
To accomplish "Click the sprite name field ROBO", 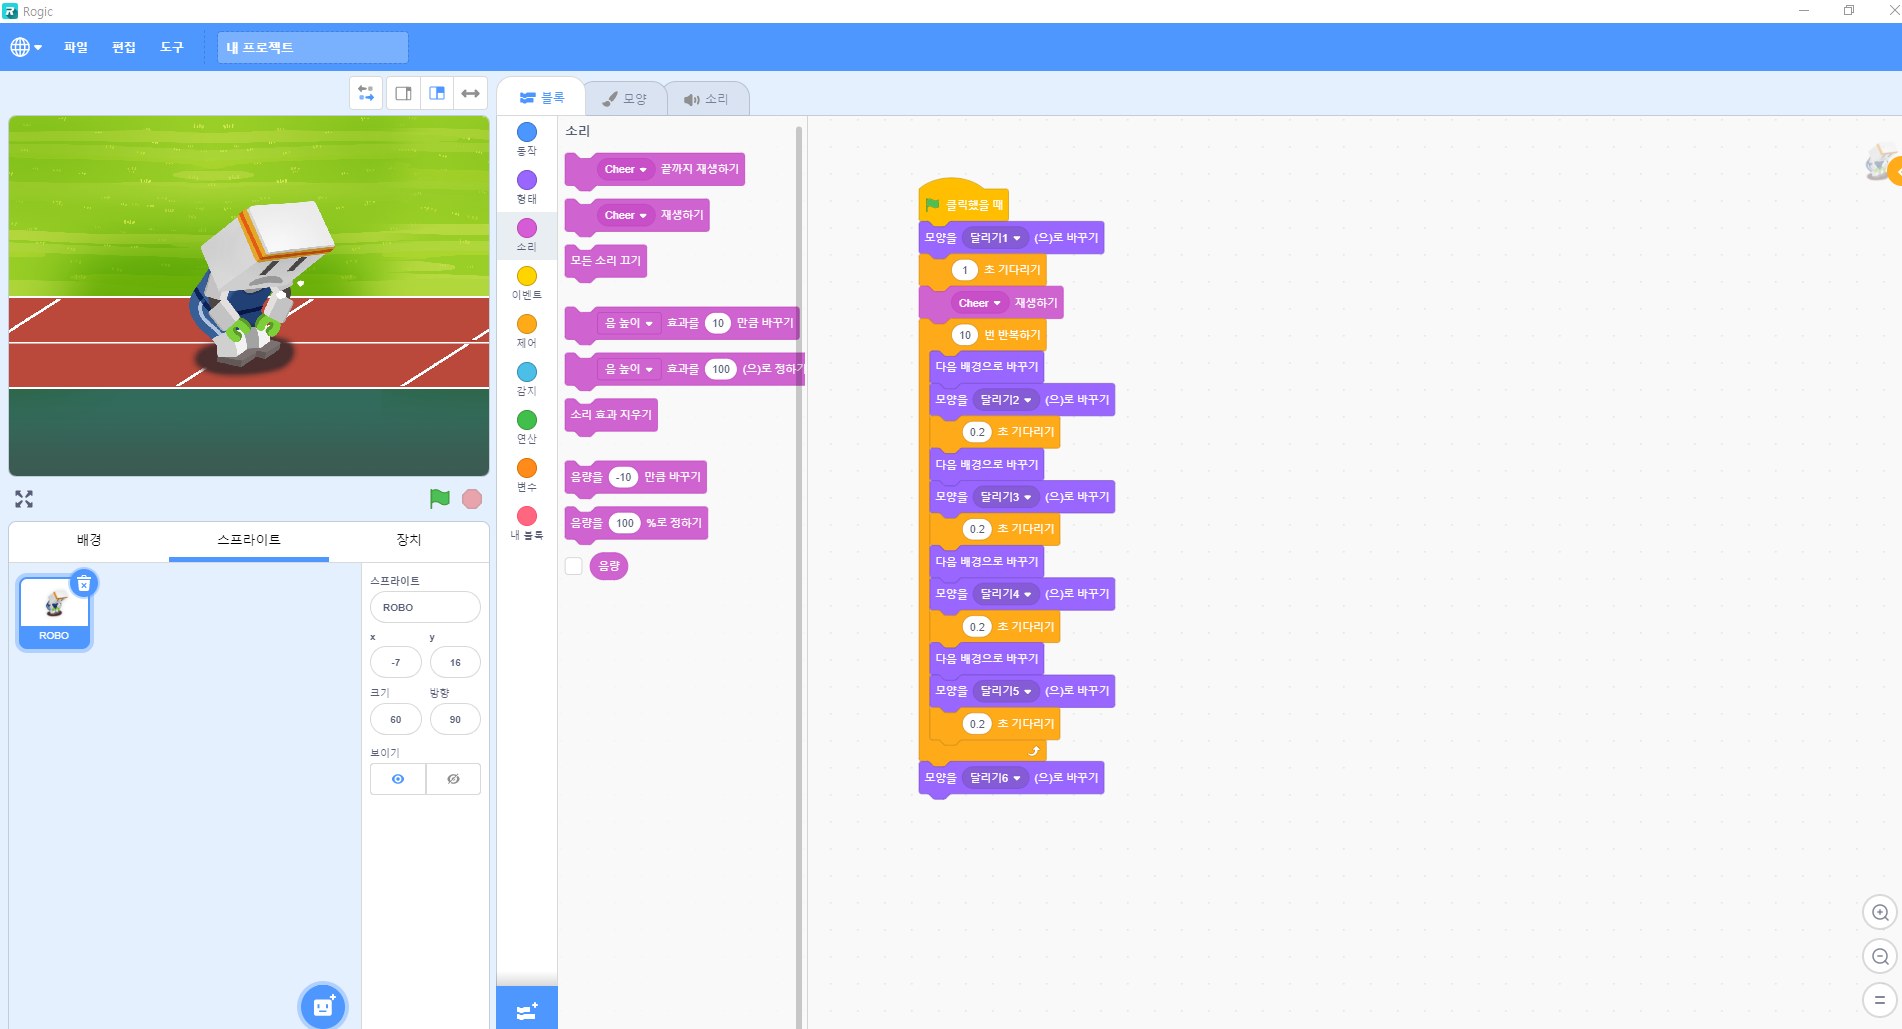I will click(x=425, y=607).
